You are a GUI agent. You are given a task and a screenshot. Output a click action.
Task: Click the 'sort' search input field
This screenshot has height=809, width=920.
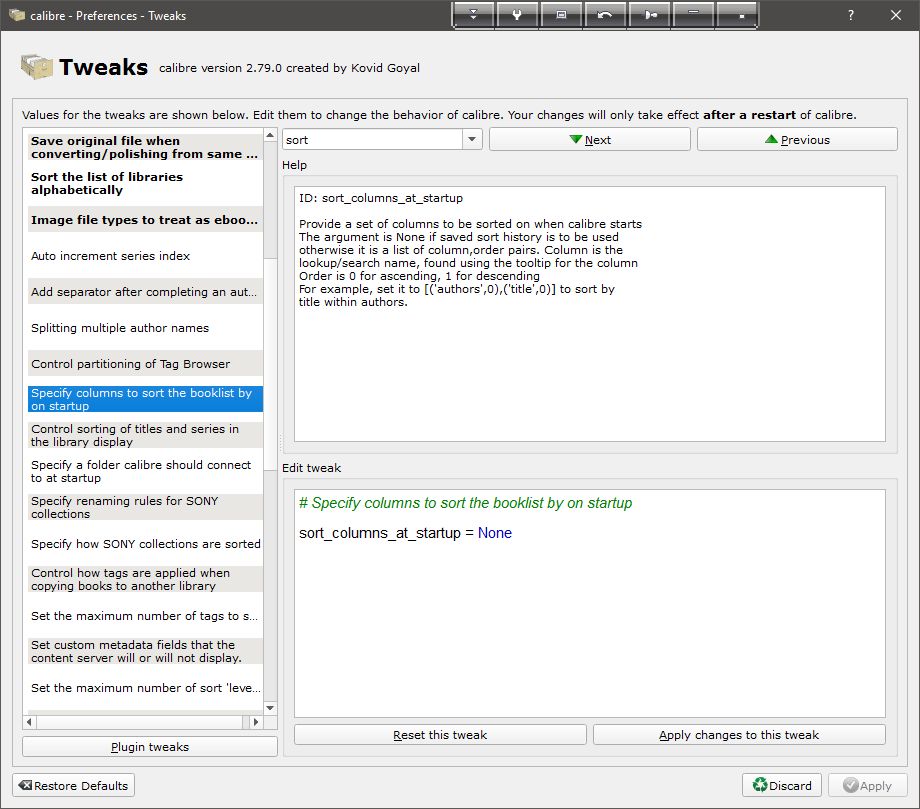pyautogui.click(x=373, y=140)
